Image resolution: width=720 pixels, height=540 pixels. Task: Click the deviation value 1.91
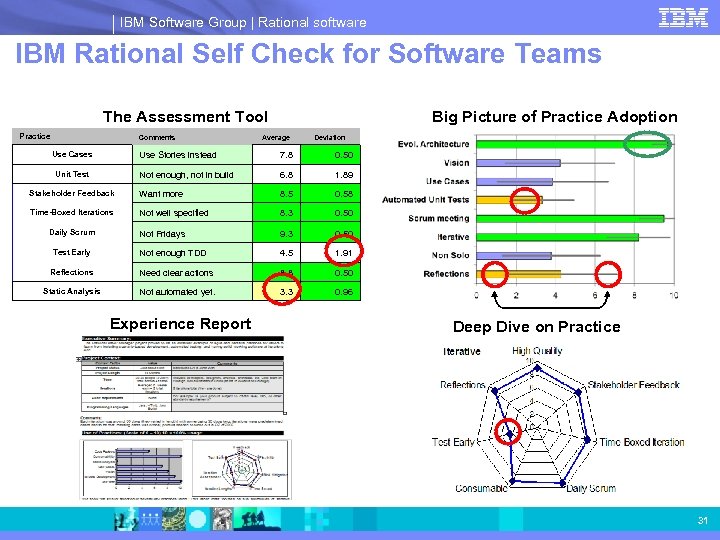343,253
